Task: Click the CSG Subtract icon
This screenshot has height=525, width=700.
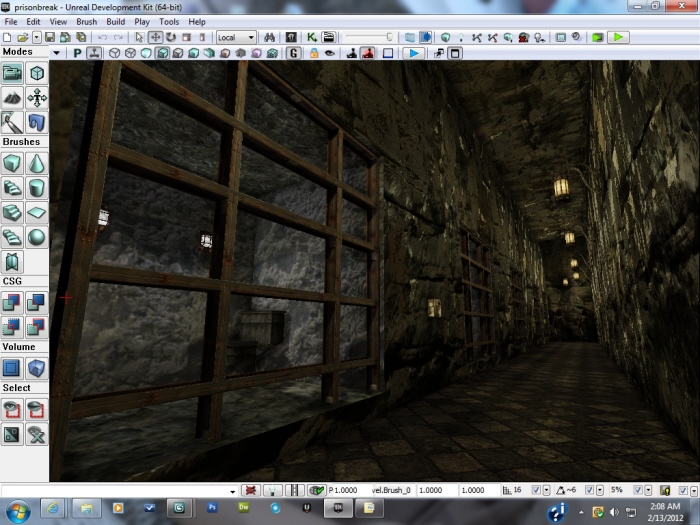Action: click(36, 302)
